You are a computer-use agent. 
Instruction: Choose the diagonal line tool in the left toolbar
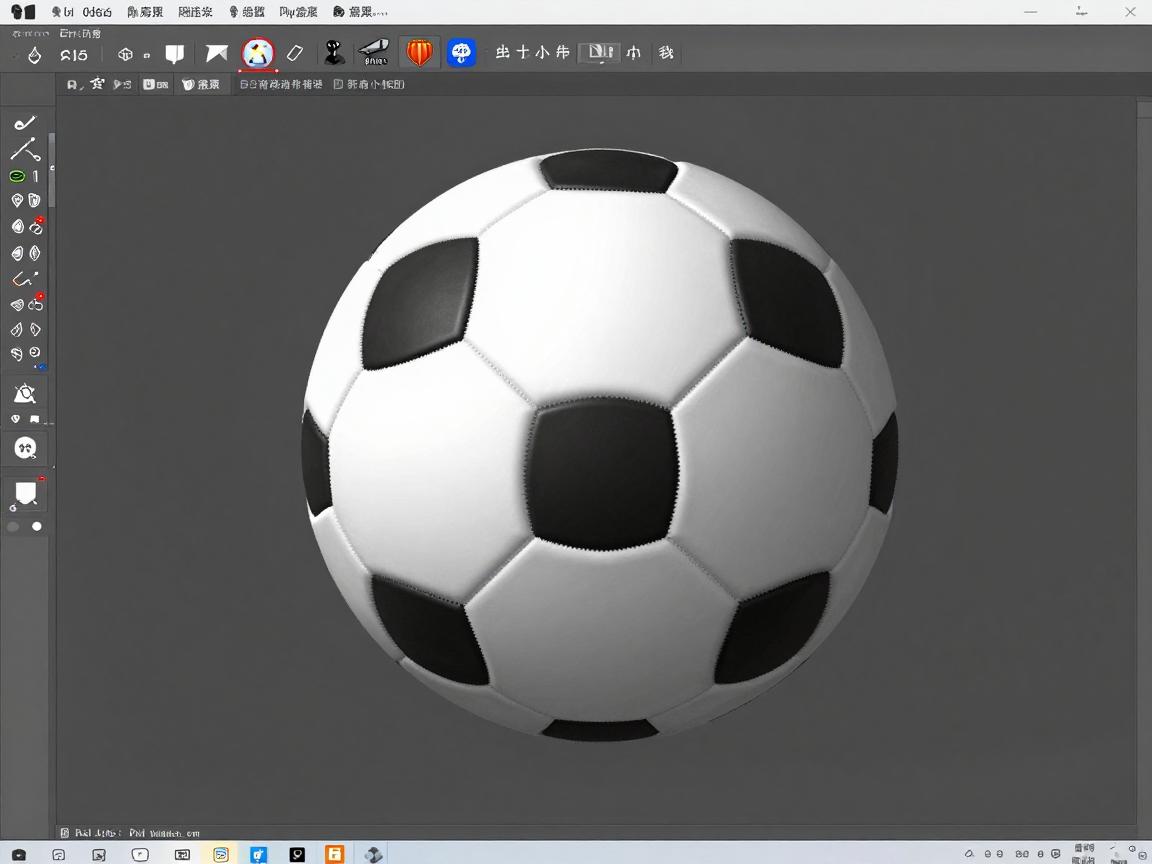click(24, 150)
